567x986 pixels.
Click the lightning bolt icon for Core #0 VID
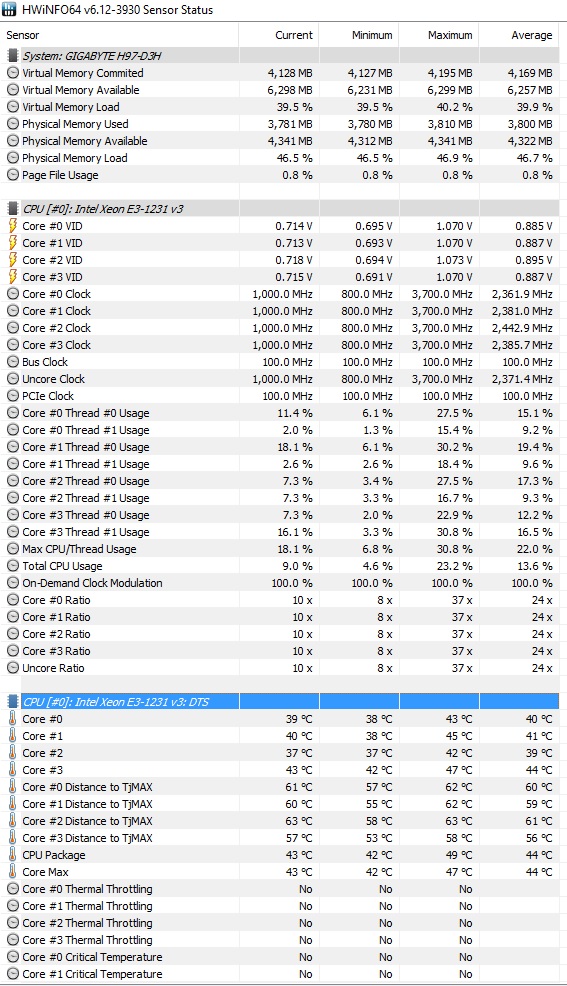(13, 226)
